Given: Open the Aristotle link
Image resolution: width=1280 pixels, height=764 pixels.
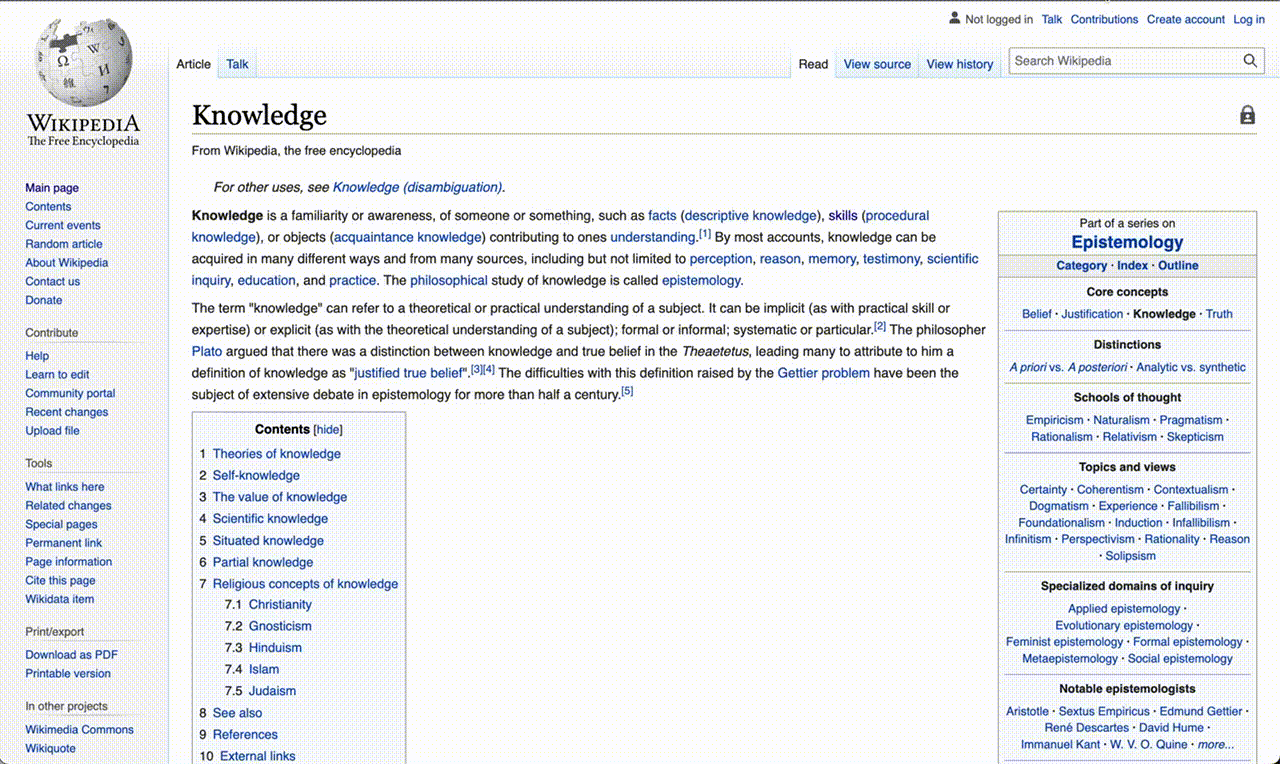Looking at the screenshot, I should 1027,712.
